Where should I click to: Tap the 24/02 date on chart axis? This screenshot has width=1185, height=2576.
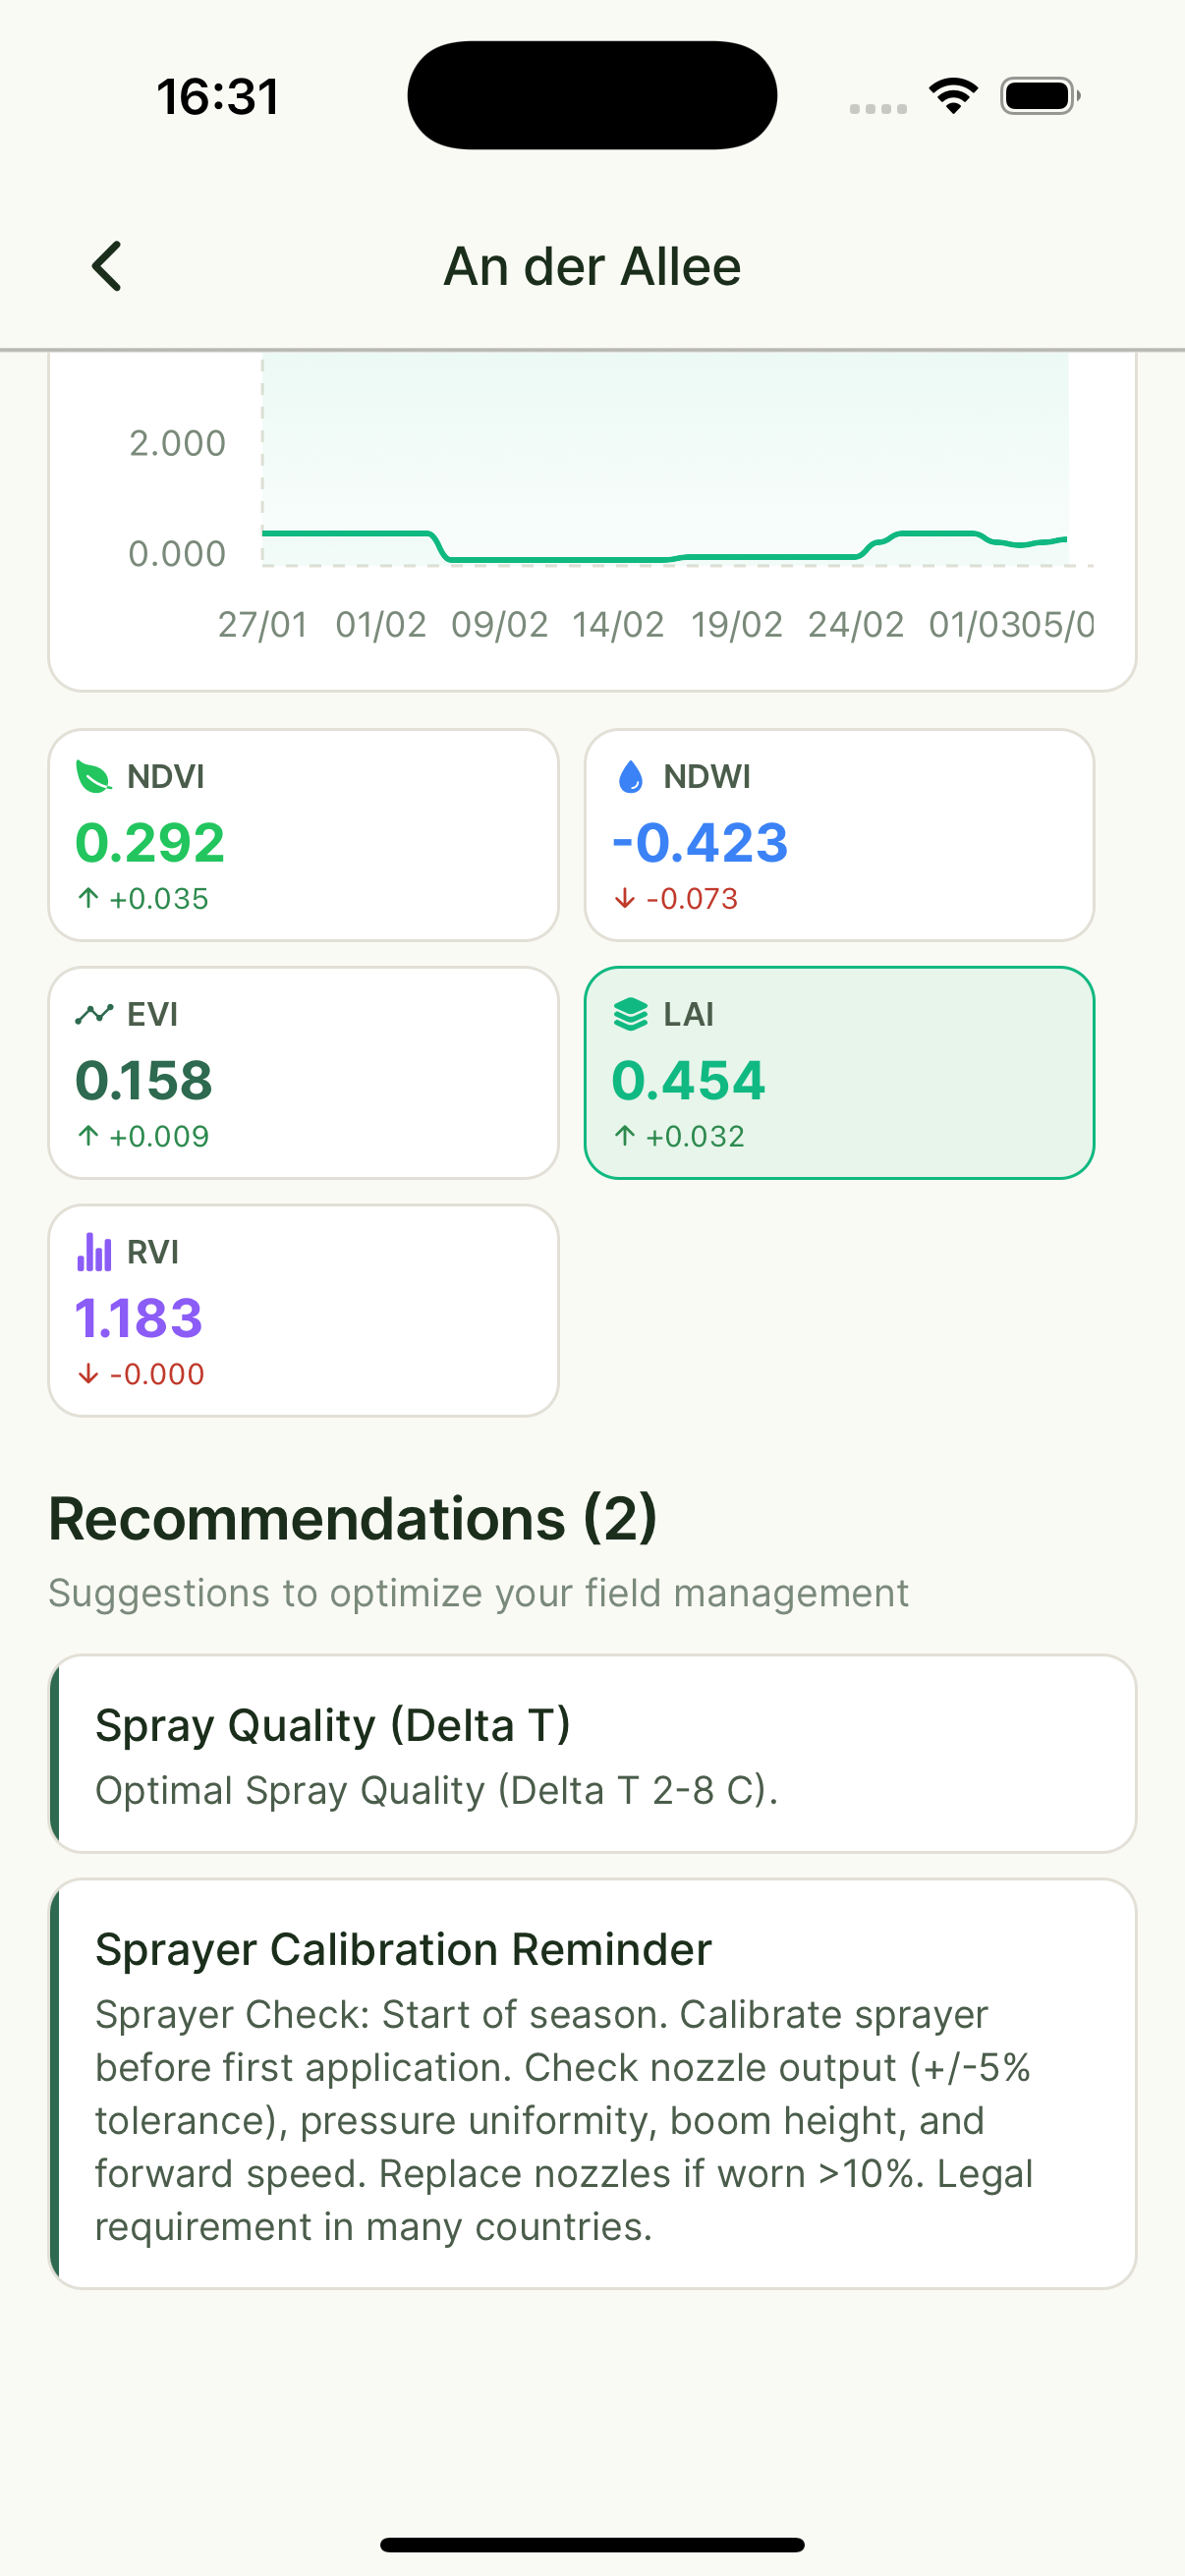coord(856,625)
